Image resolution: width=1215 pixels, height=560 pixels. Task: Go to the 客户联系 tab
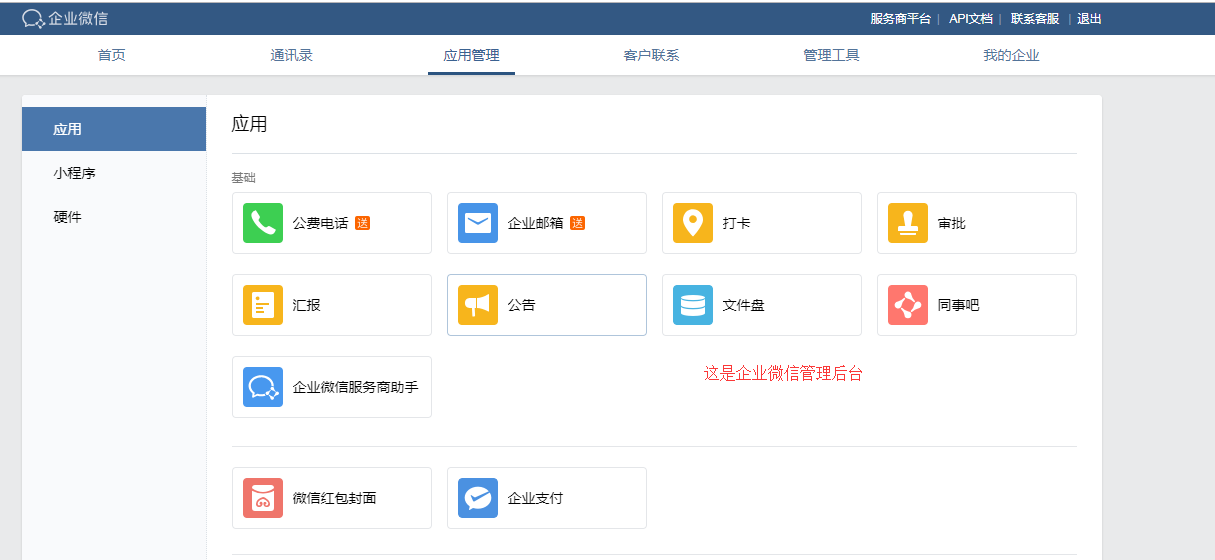[x=651, y=55]
